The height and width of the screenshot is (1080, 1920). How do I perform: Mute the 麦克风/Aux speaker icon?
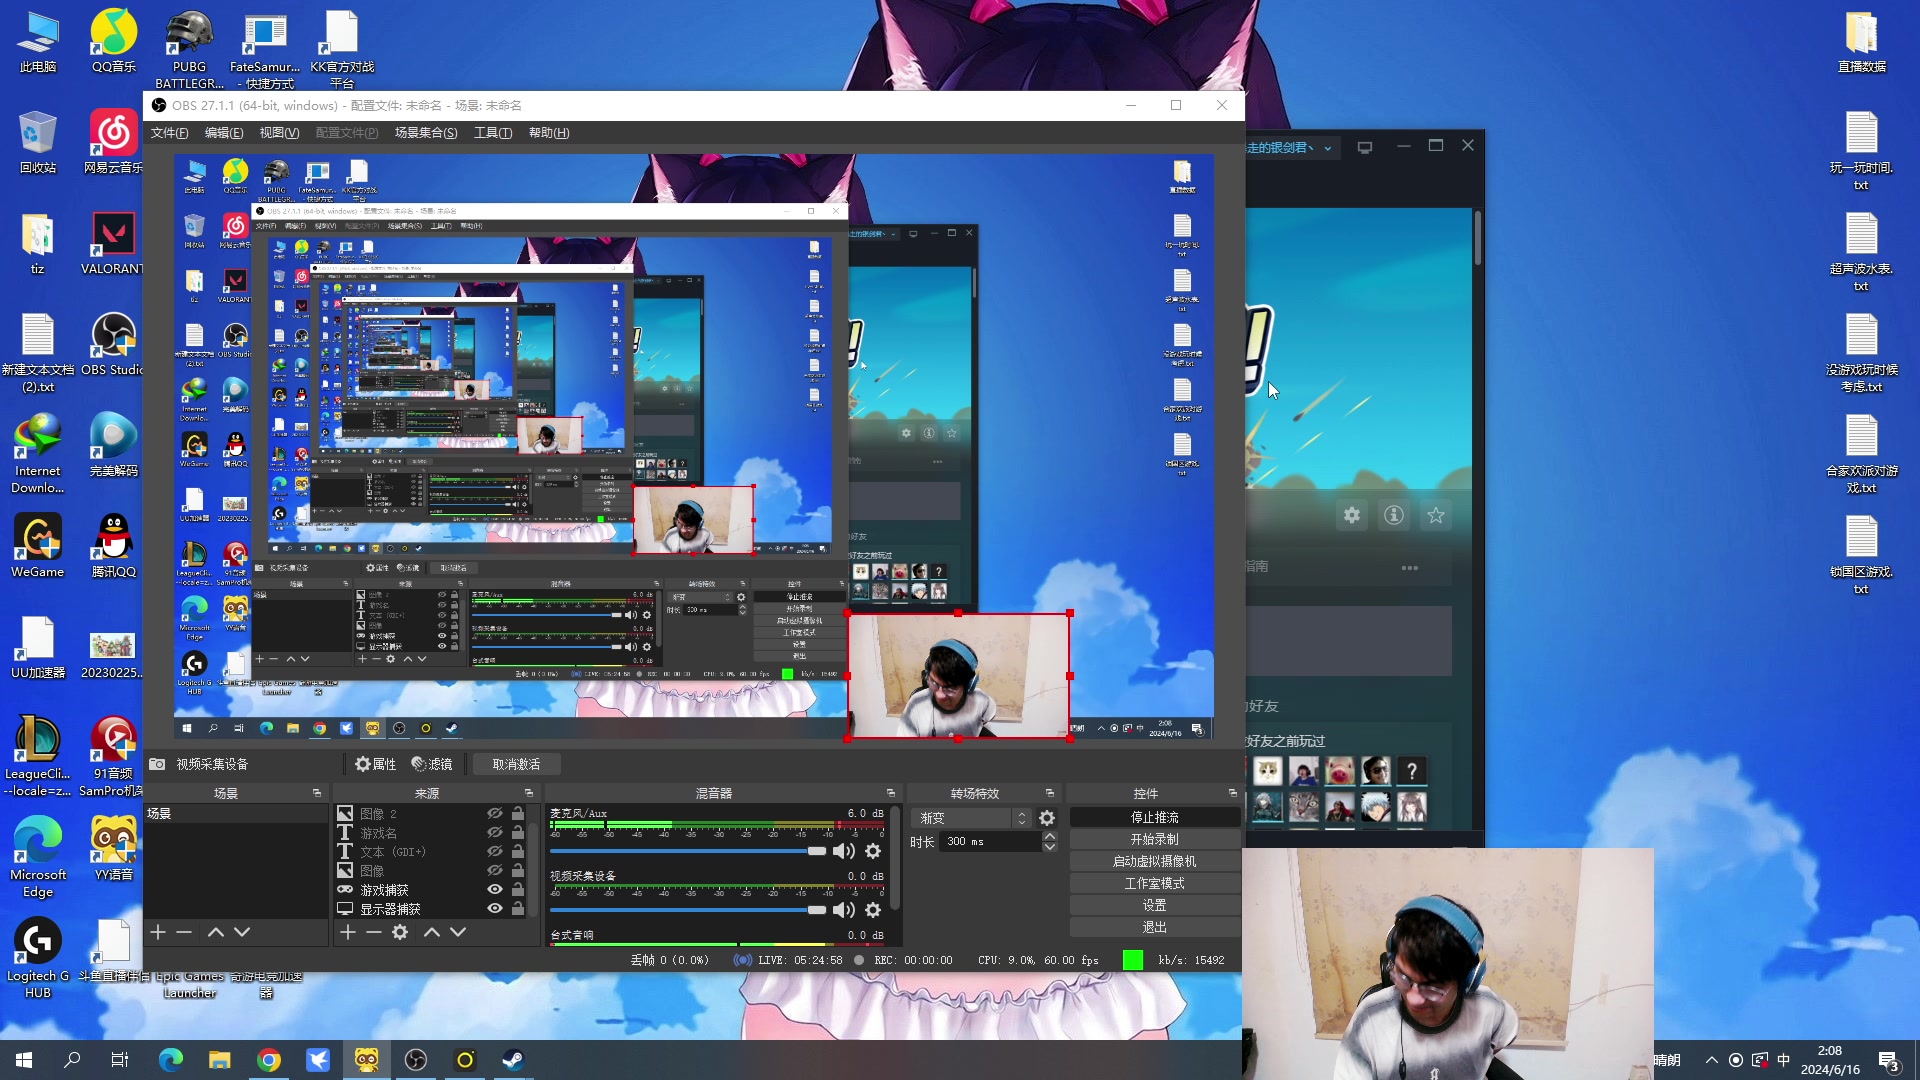click(844, 851)
